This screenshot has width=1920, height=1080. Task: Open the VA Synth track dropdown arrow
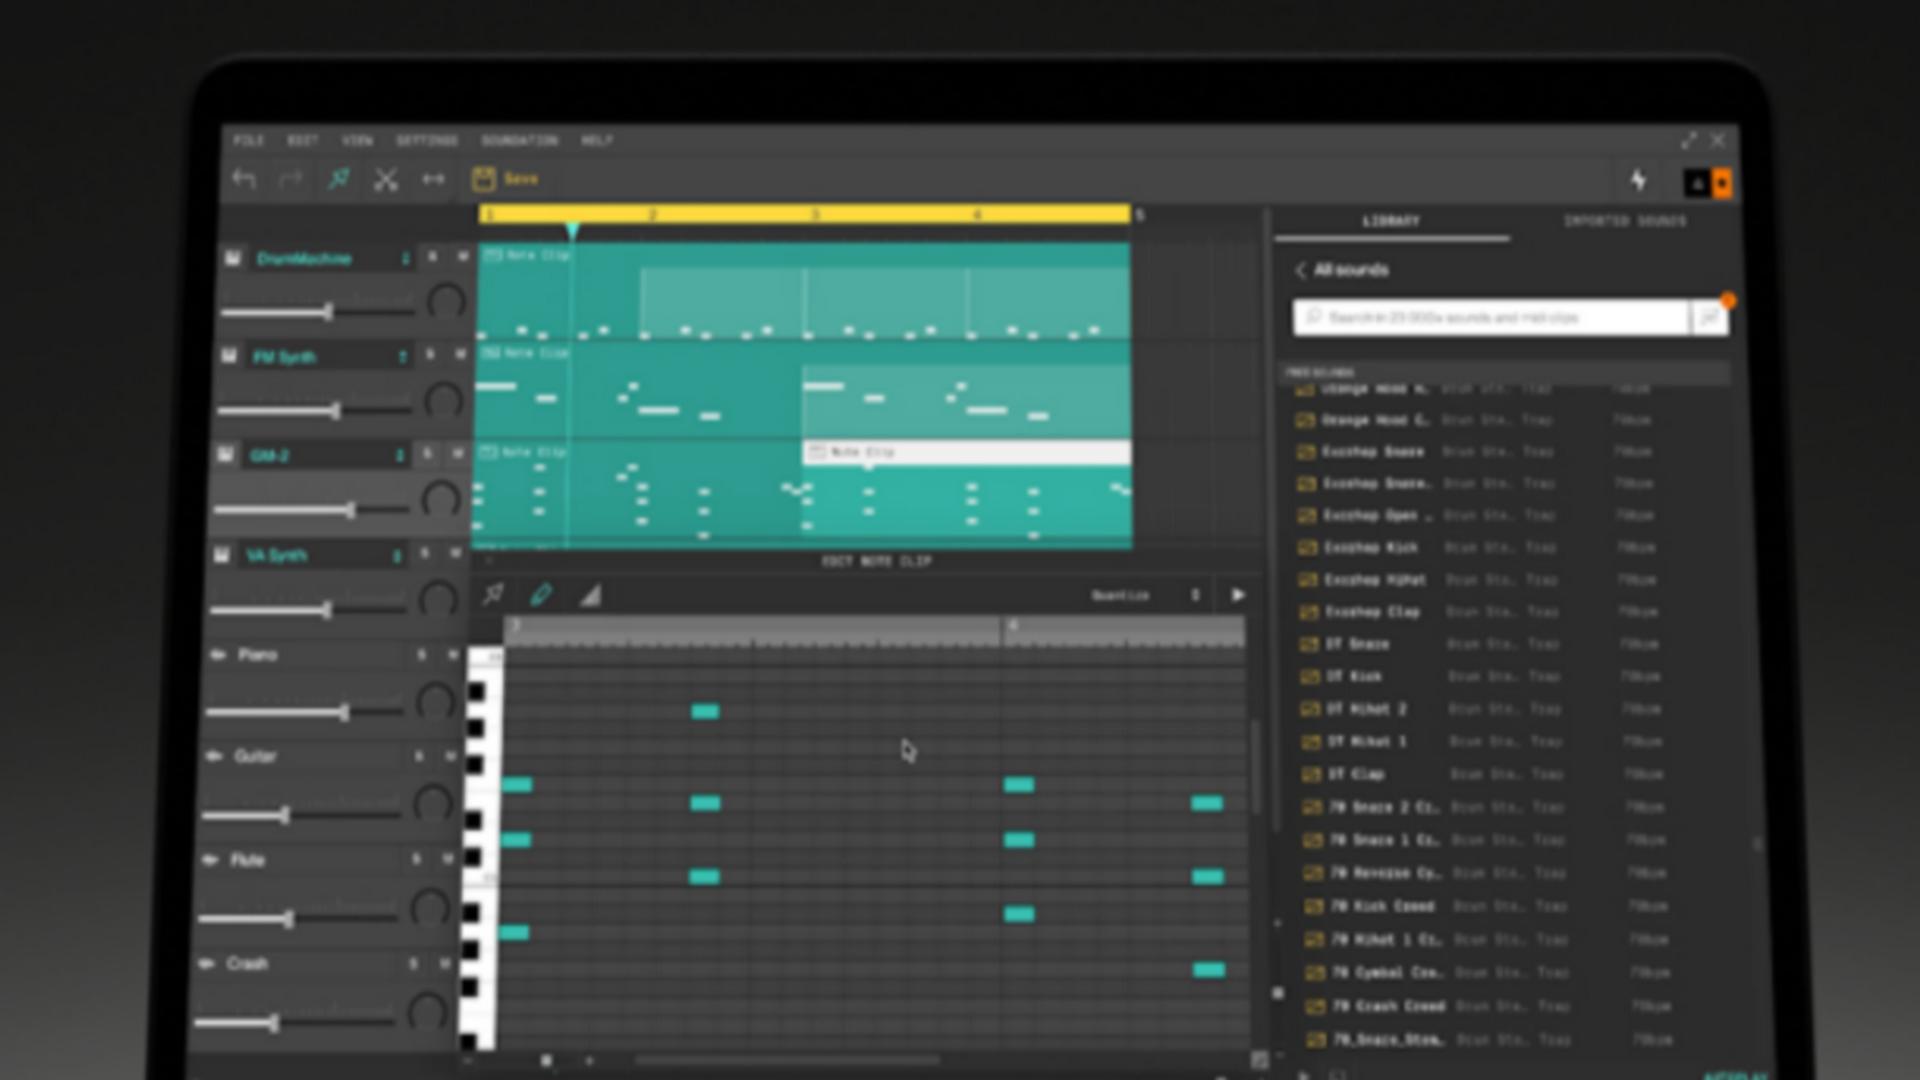pyautogui.click(x=397, y=555)
